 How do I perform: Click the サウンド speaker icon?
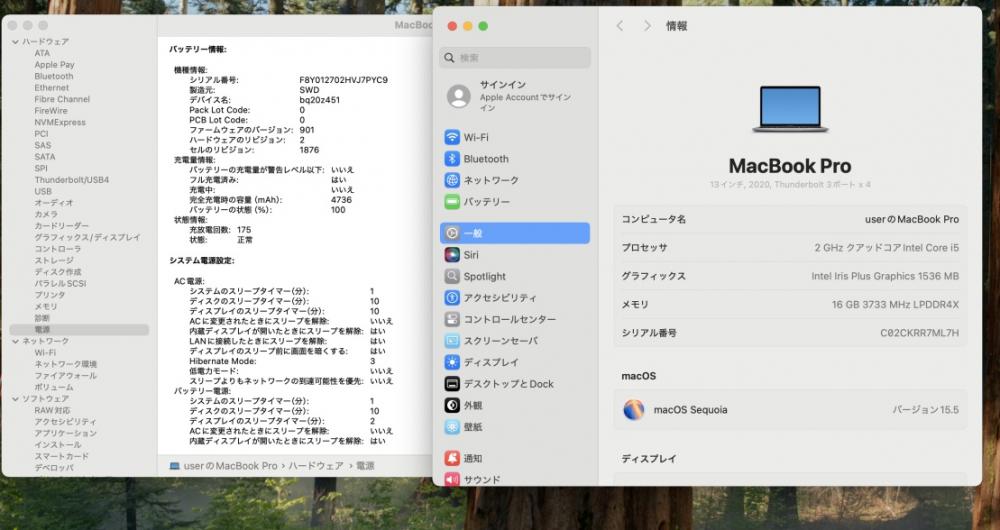pyautogui.click(x=452, y=479)
